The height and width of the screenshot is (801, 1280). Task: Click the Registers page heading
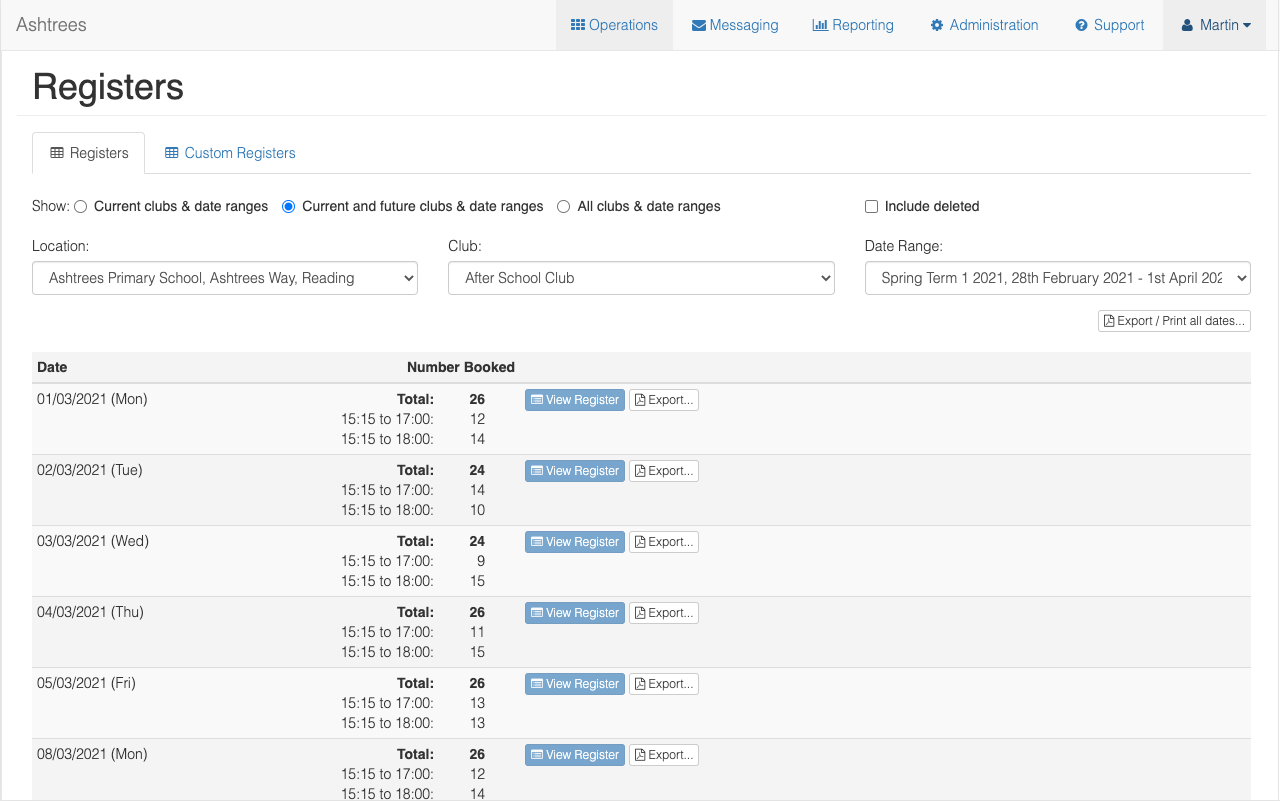108,87
